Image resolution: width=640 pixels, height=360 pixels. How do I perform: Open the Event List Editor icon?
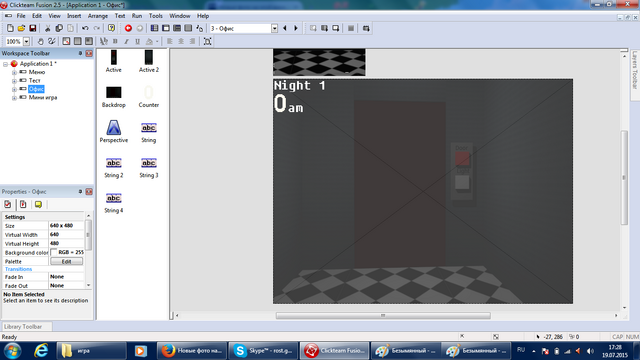click(188, 28)
